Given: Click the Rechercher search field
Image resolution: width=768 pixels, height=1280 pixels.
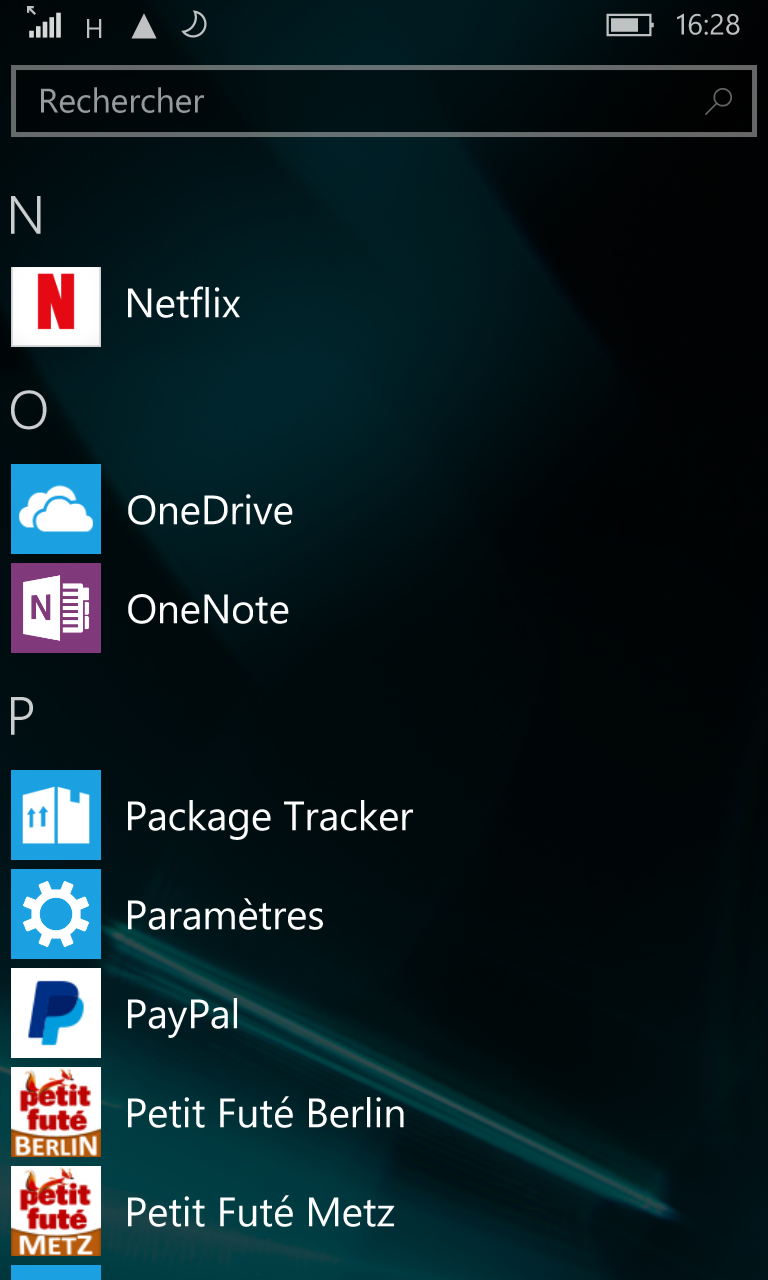Looking at the screenshot, I should pyautogui.click(x=360, y=101).
